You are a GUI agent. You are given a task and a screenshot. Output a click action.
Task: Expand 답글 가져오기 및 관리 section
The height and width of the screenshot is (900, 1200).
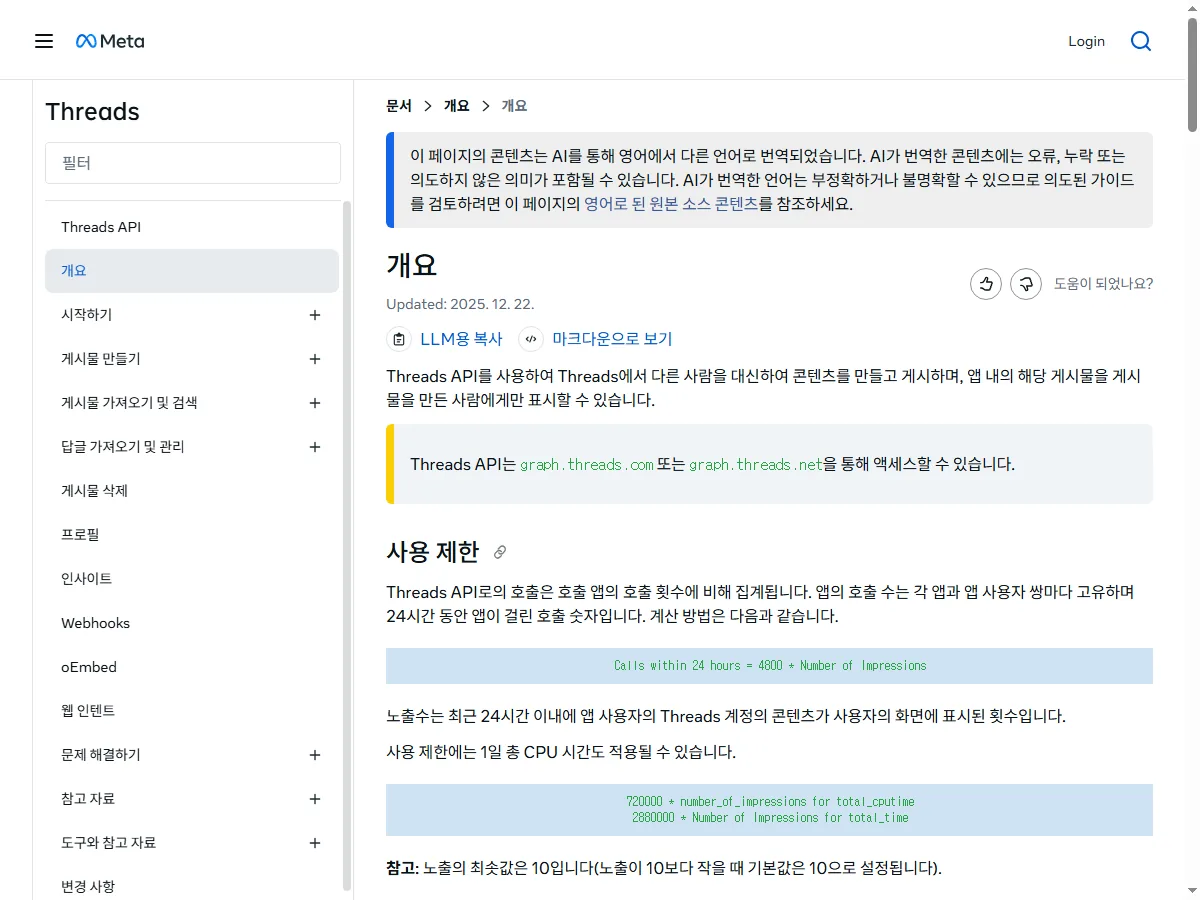(315, 447)
